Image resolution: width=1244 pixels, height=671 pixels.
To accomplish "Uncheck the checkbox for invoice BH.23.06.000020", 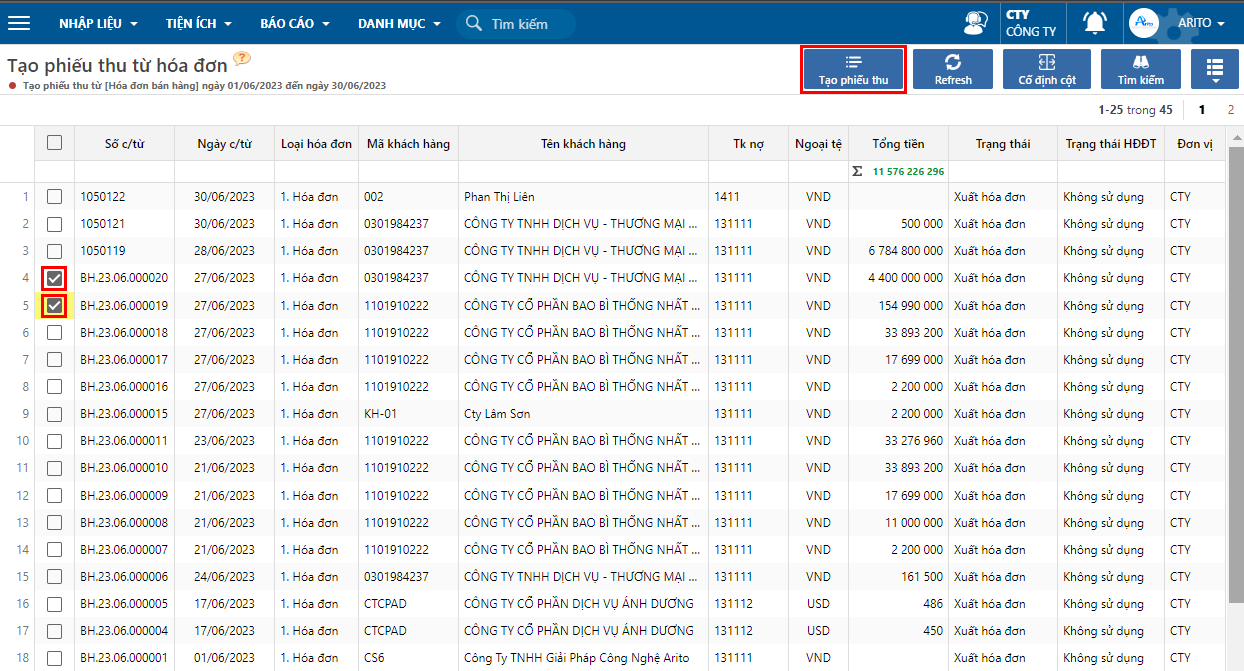I will click(x=54, y=278).
